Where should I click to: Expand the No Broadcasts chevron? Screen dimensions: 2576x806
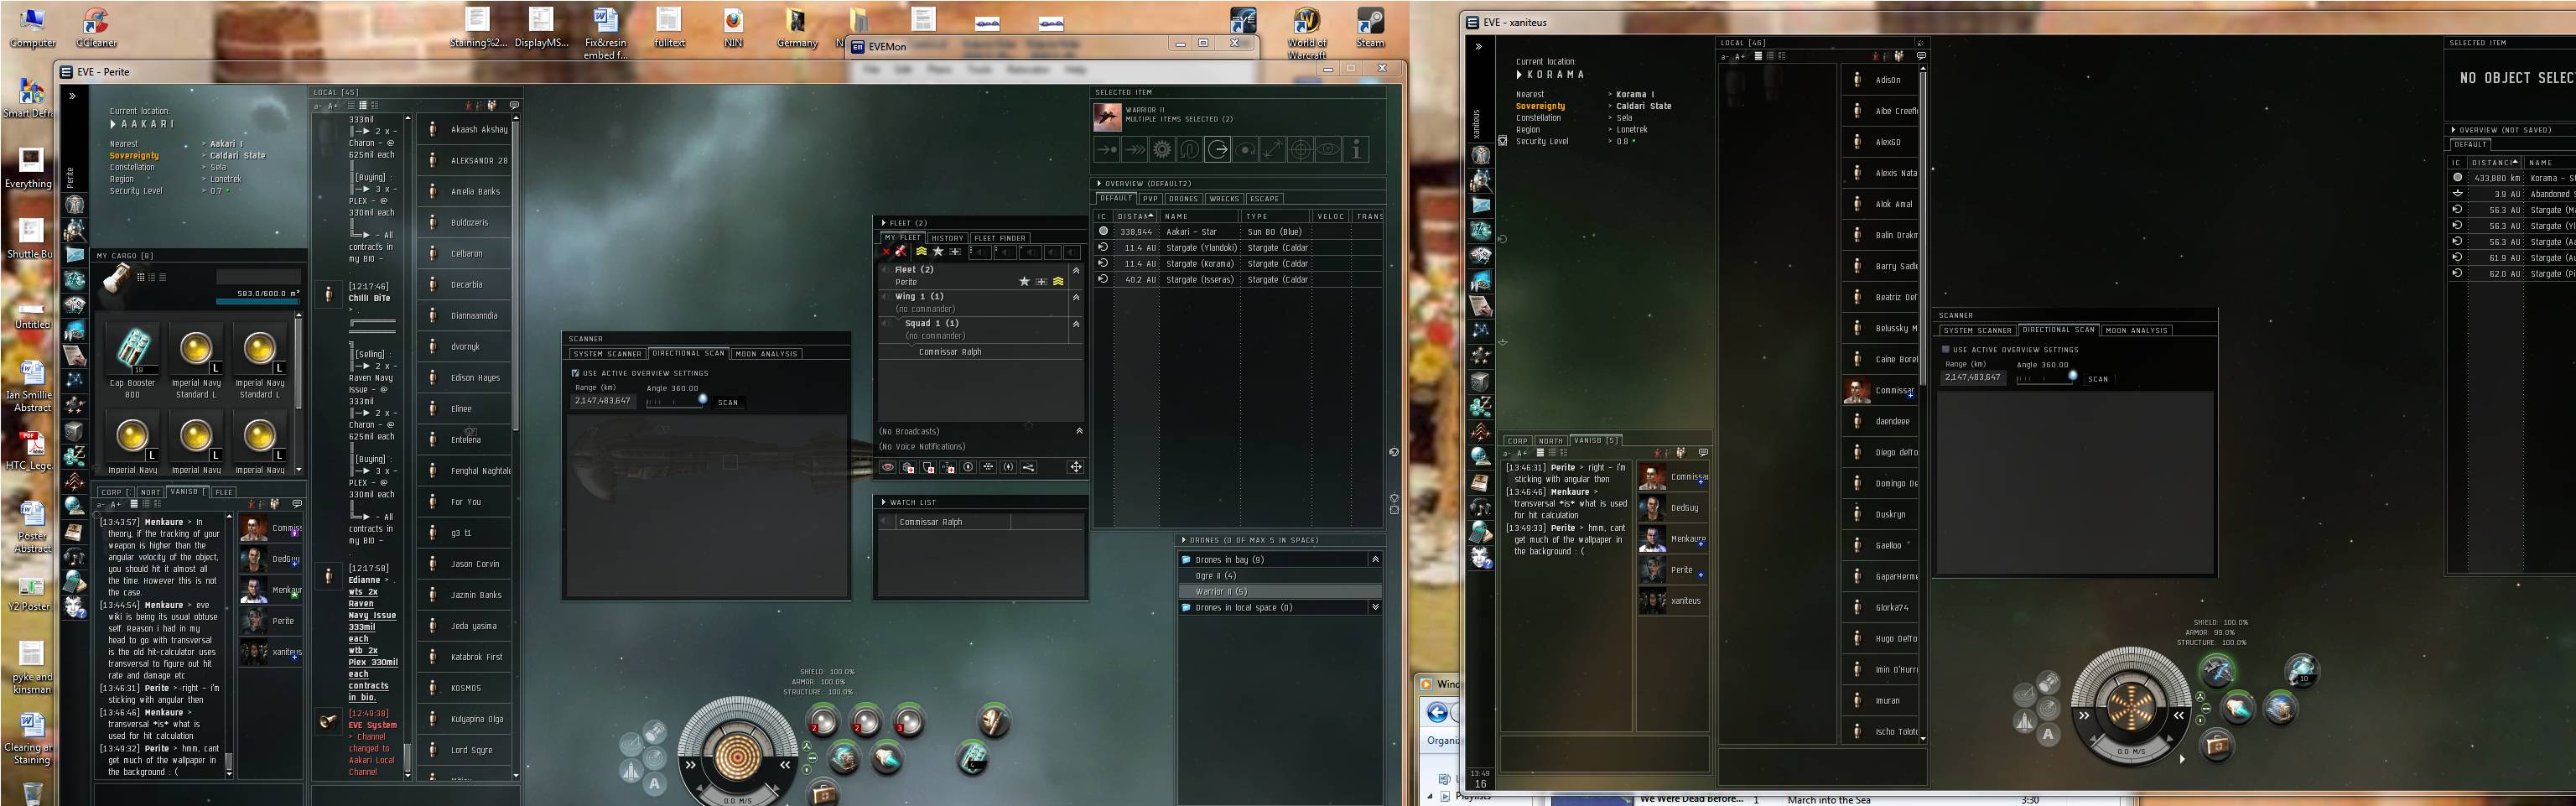1079,431
